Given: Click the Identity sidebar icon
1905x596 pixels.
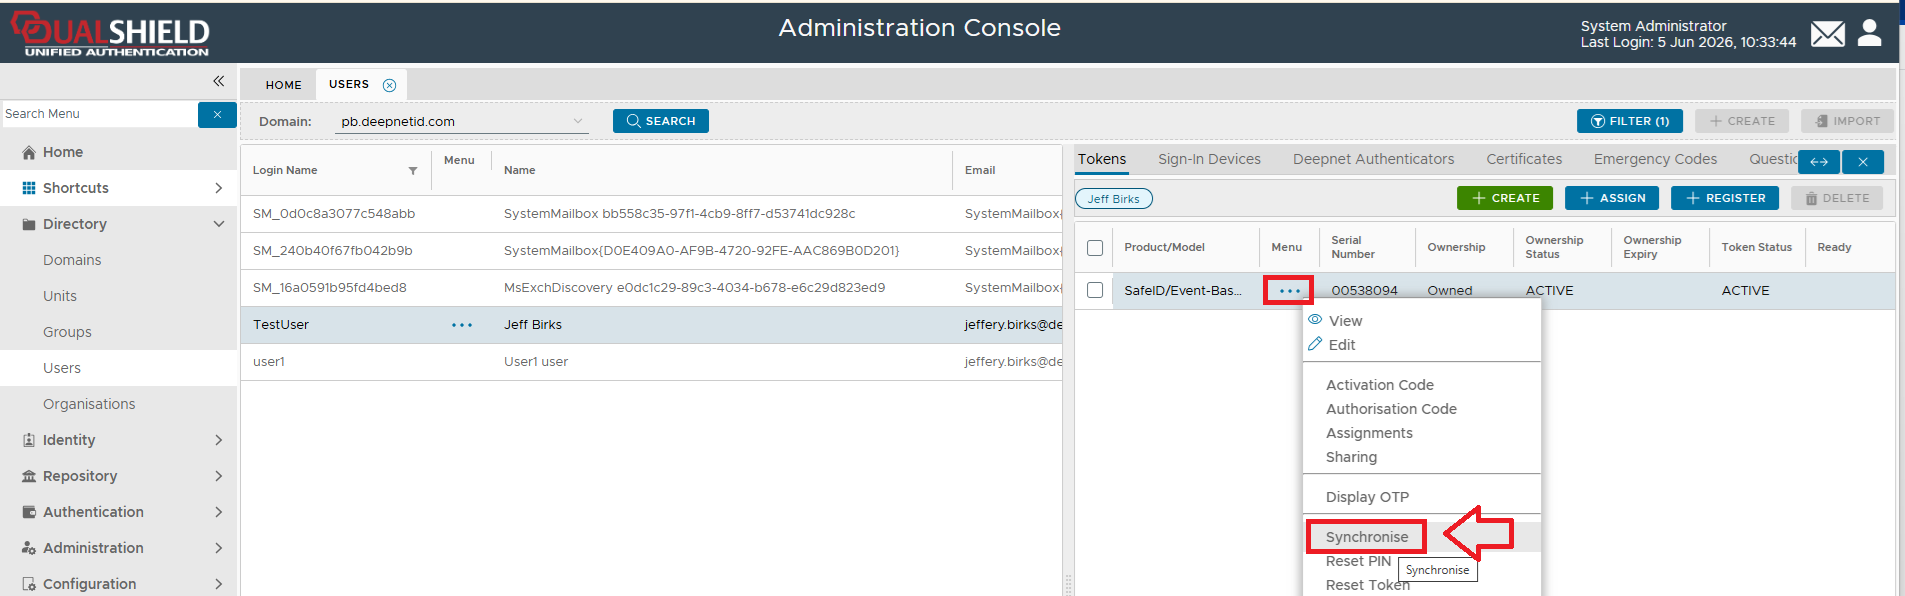Looking at the screenshot, I should pos(29,440).
